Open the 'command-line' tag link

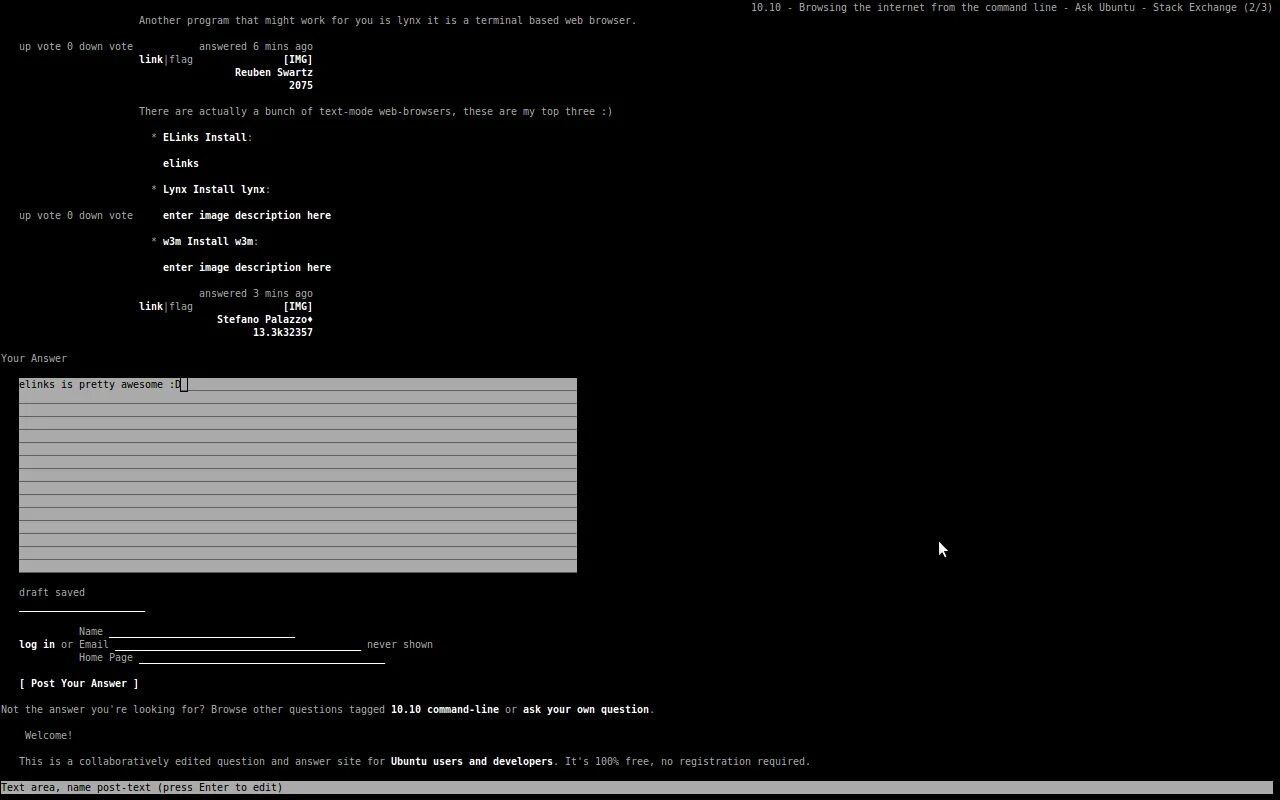(x=463, y=709)
